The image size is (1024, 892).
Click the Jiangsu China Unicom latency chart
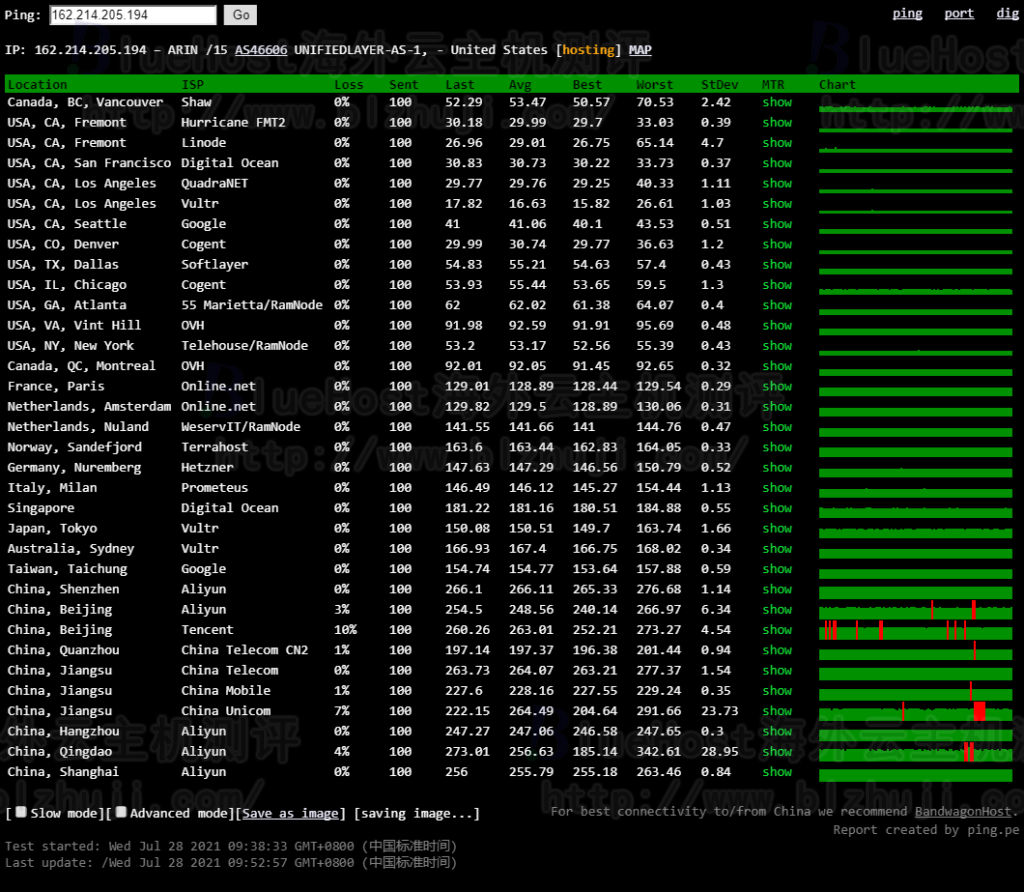click(x=916, y=711)
